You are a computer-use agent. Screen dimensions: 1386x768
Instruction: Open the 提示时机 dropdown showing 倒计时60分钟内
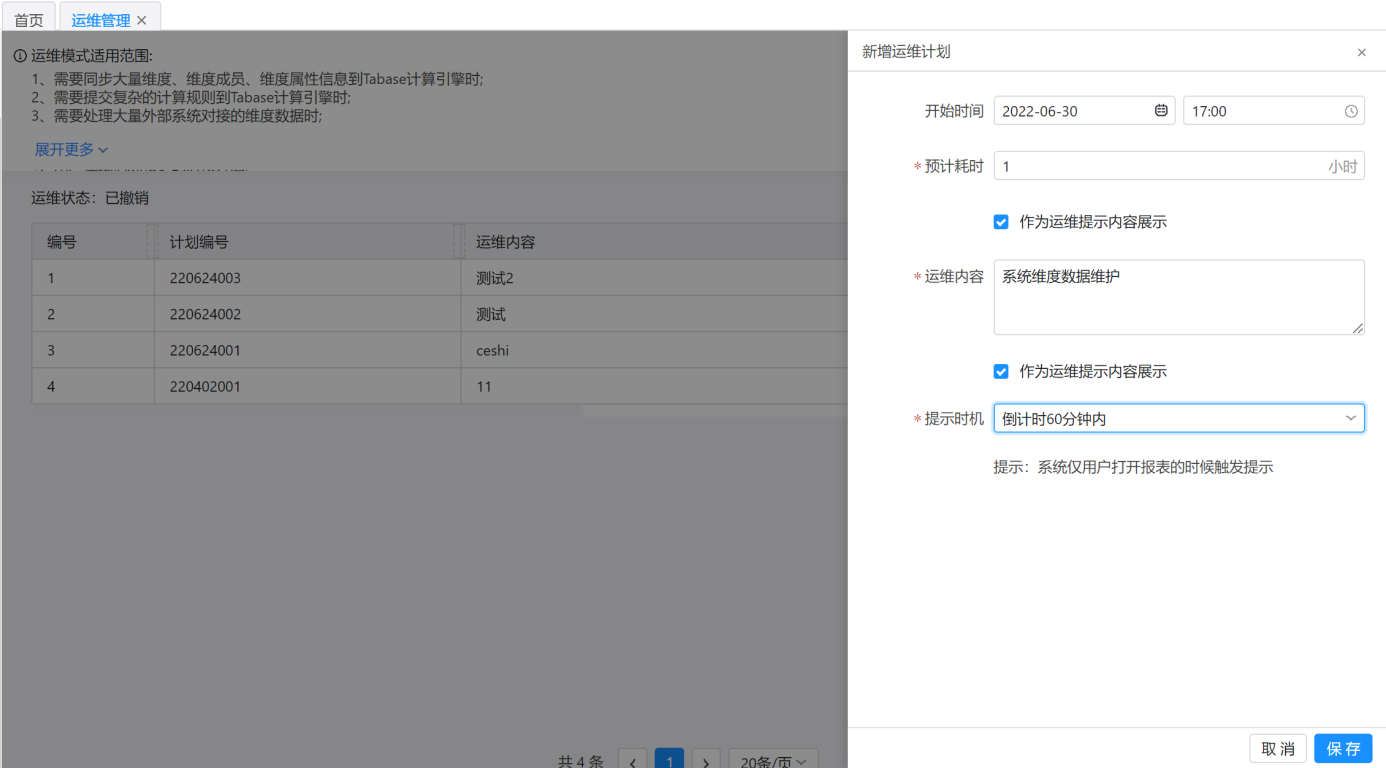click(1178, 419)
